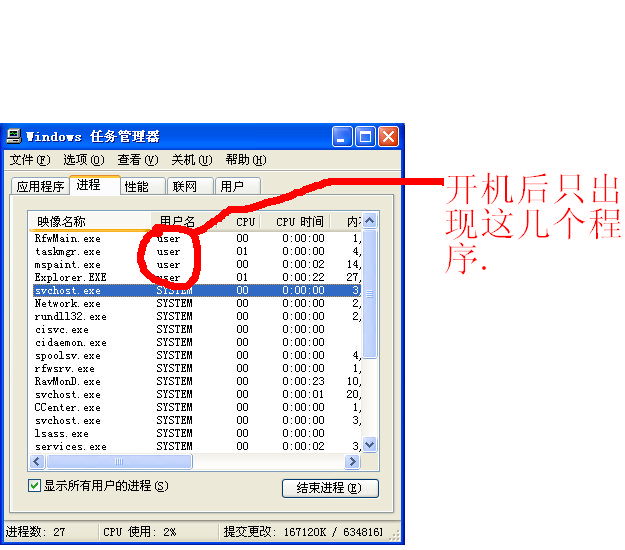Click the highlighted svchost.exe row
This screenshot has width=625, height=550.
click(x=197, y=291)
